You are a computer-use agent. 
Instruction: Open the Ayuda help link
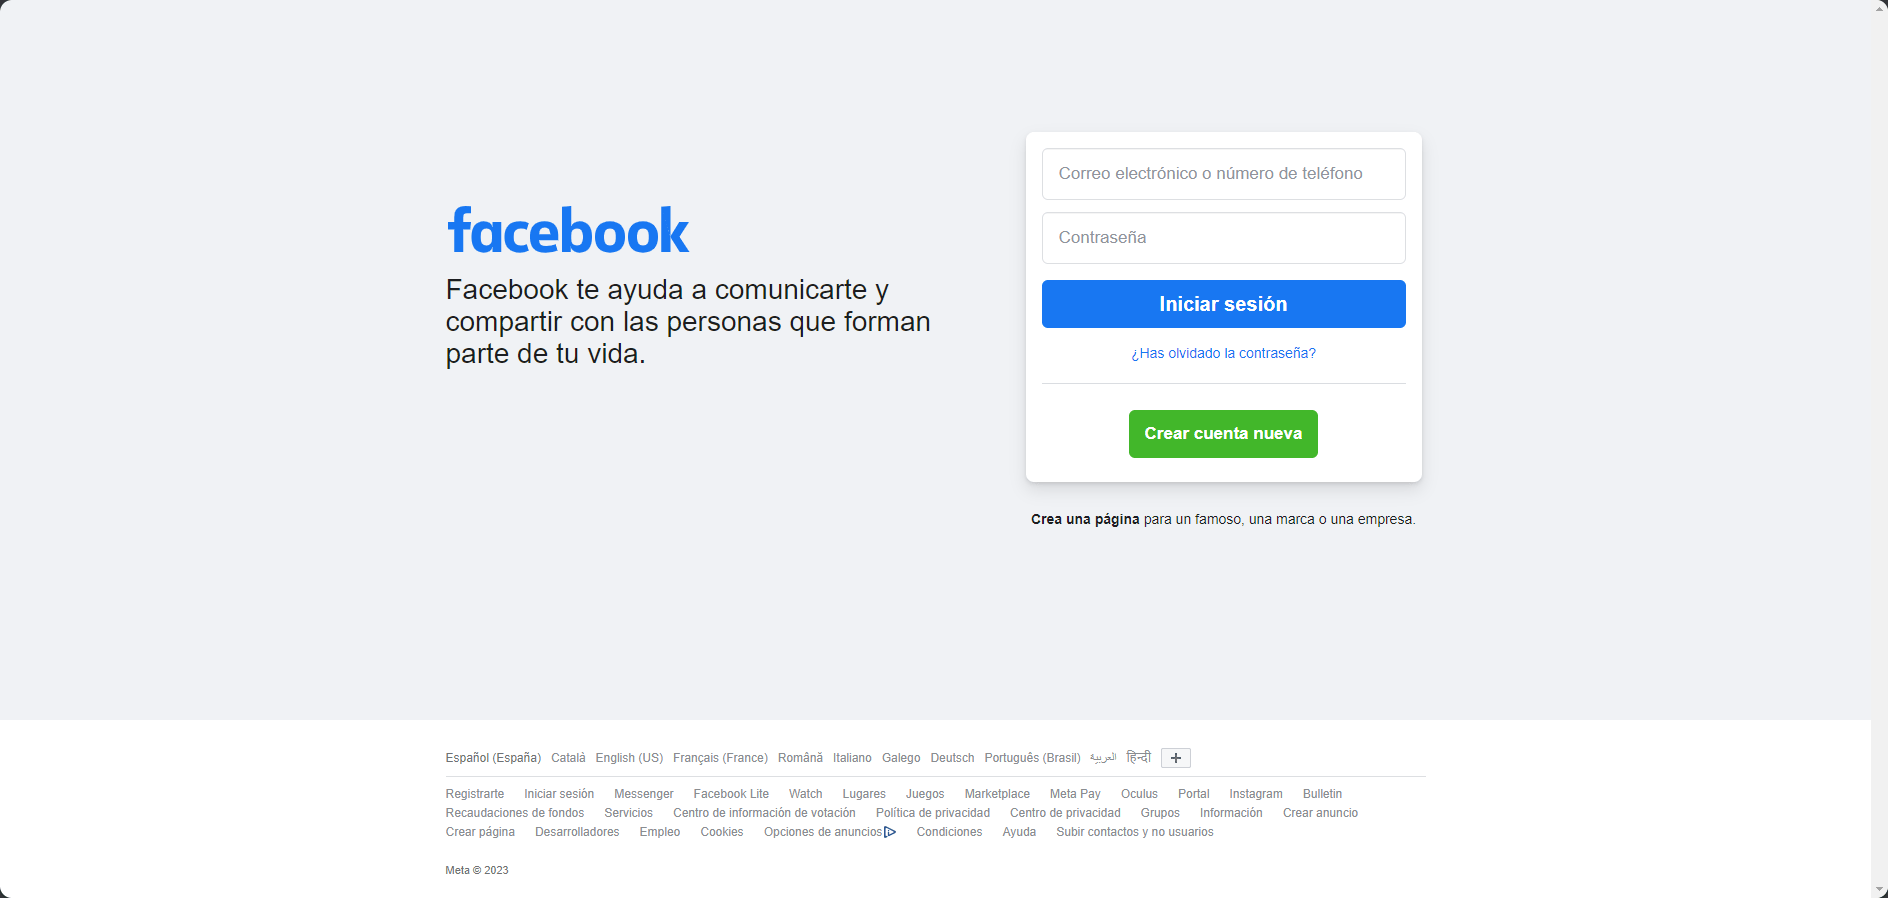click(1019, 832)
